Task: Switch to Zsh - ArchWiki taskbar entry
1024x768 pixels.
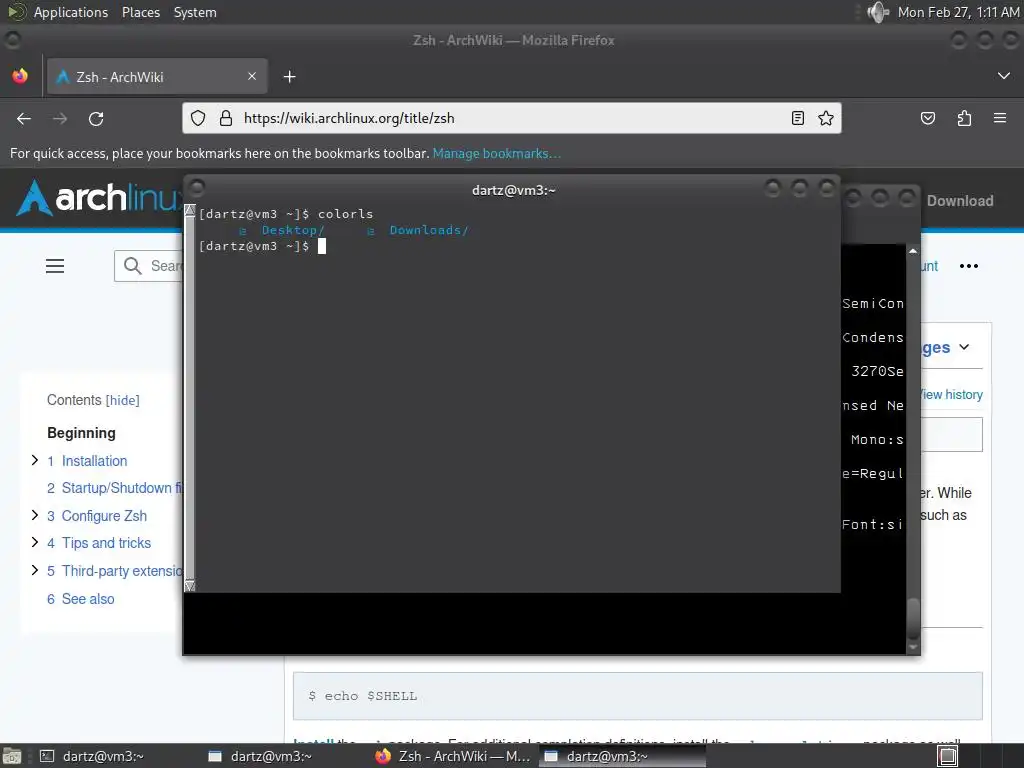Action: pyautogui.click(x=454, y=756)
